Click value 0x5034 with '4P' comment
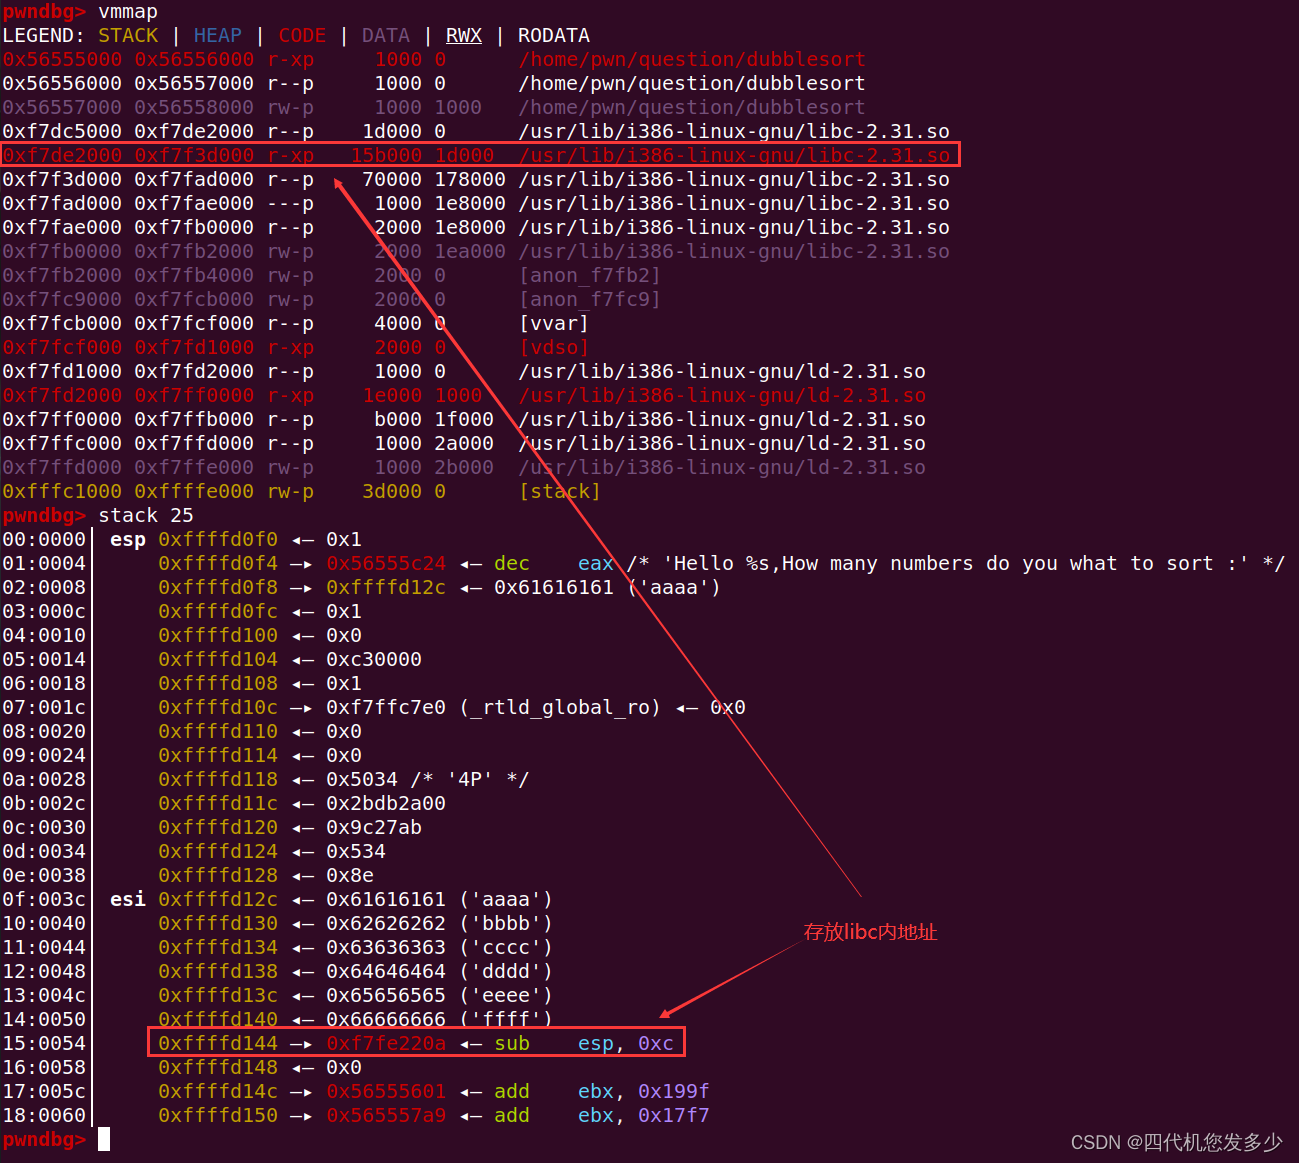 tap(362, 780)
